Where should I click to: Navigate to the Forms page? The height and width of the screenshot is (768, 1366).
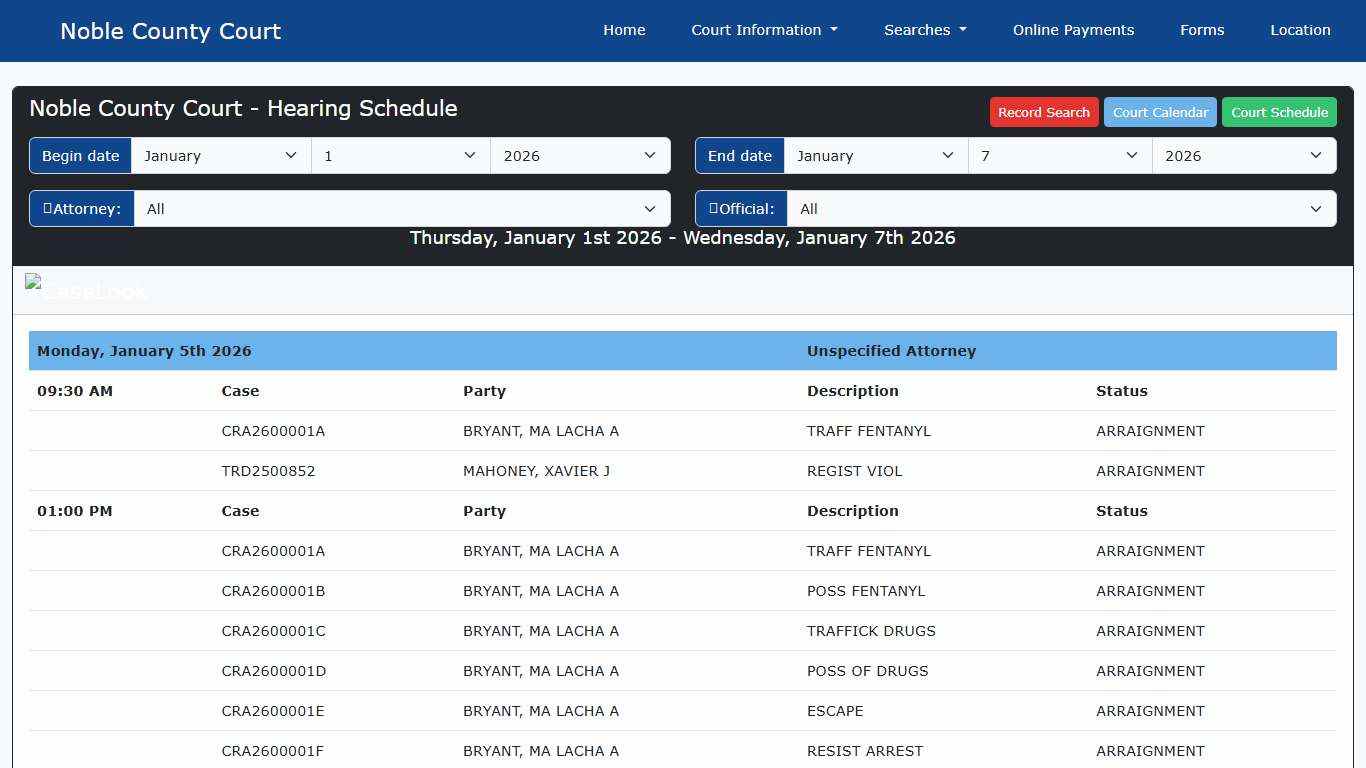[x=1201, y=30]
